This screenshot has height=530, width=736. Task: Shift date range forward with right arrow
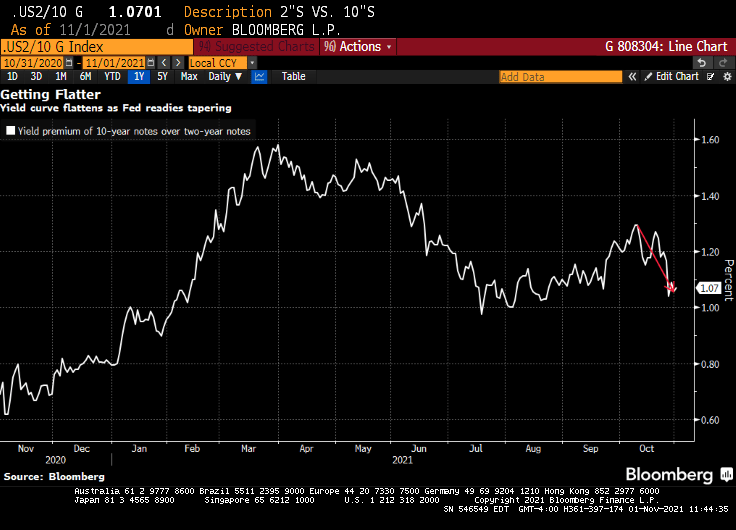176,62
